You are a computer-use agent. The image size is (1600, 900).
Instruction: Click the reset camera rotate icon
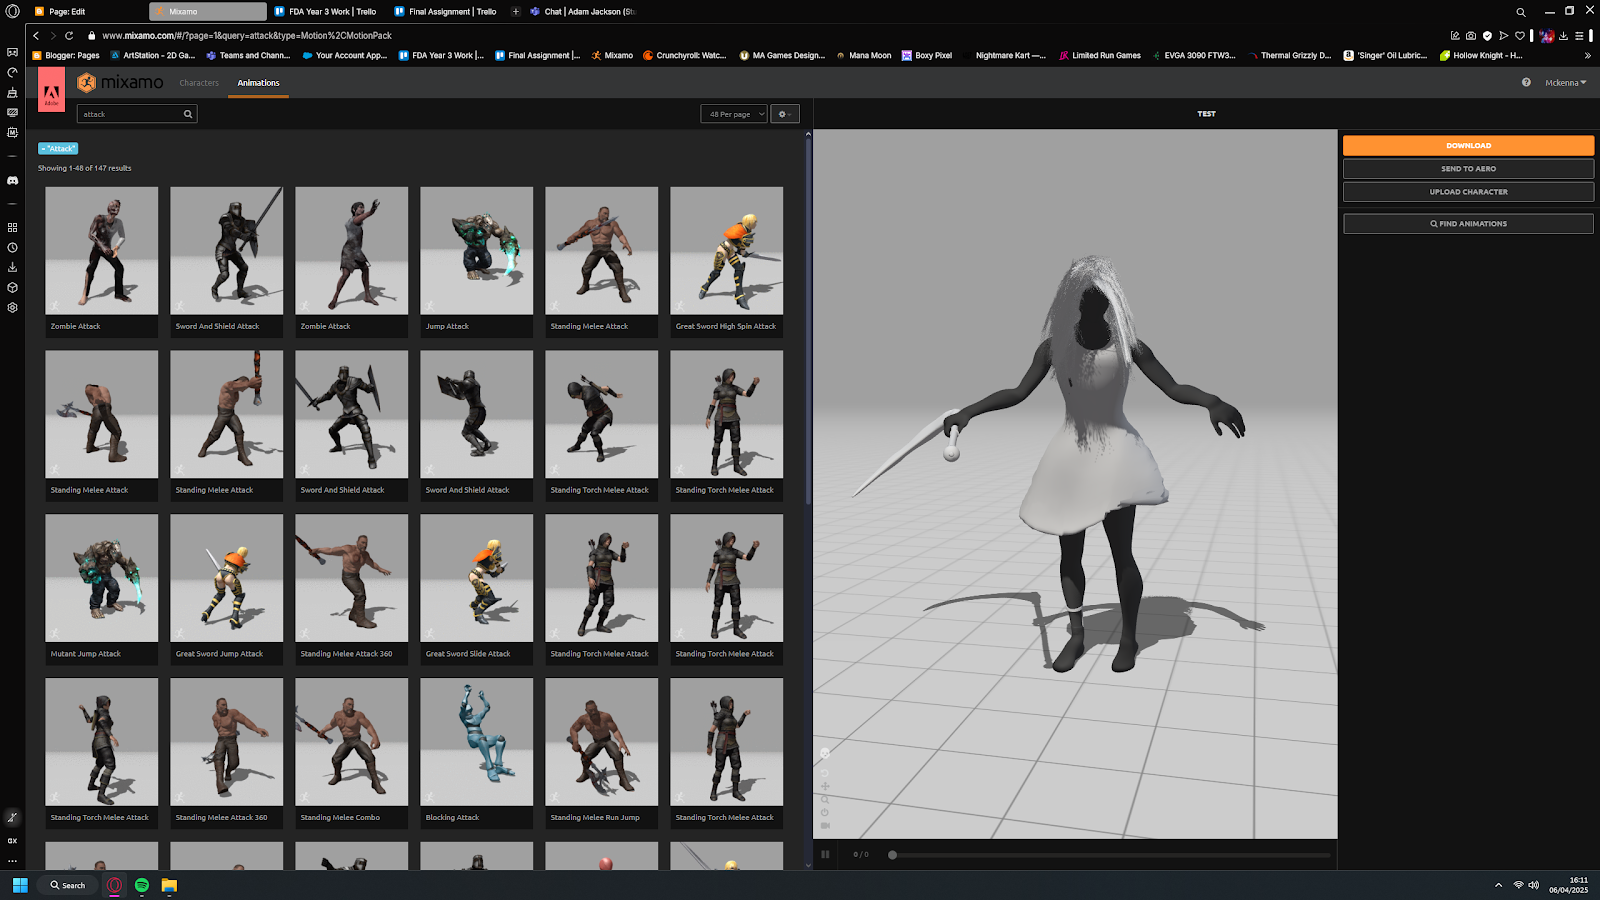pyautogui.click(x=825, y=773)
